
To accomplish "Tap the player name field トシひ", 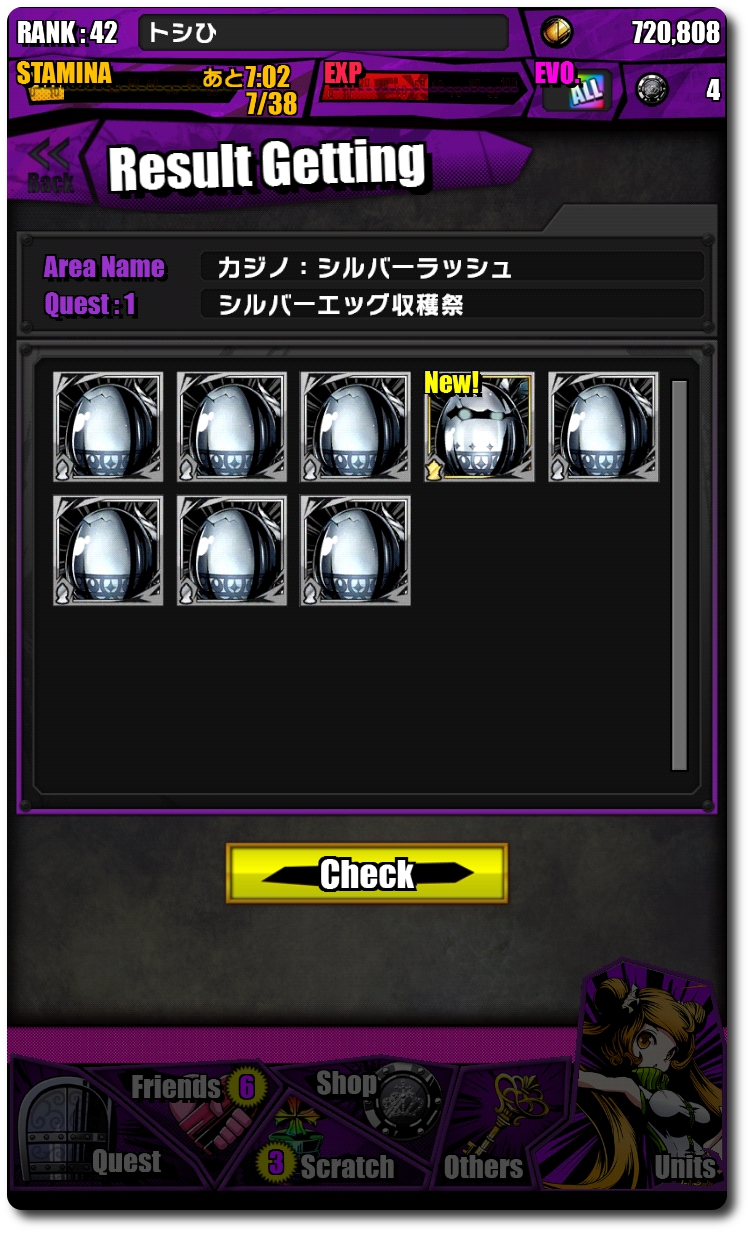I will coord(323,32).
